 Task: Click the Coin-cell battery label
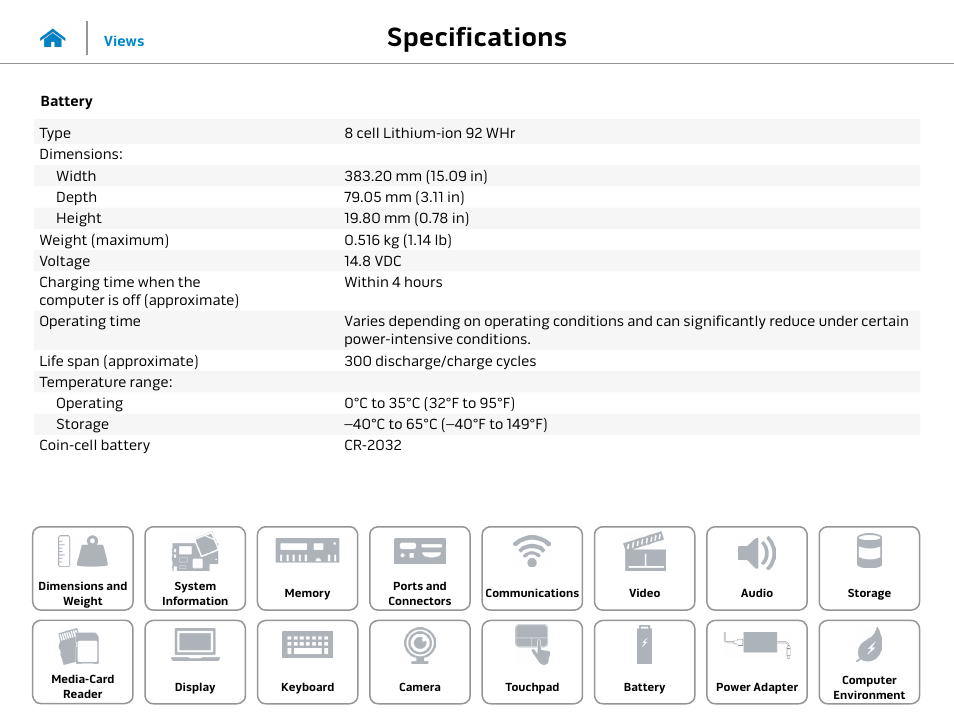pyautogui.click(x=94, y=445)
